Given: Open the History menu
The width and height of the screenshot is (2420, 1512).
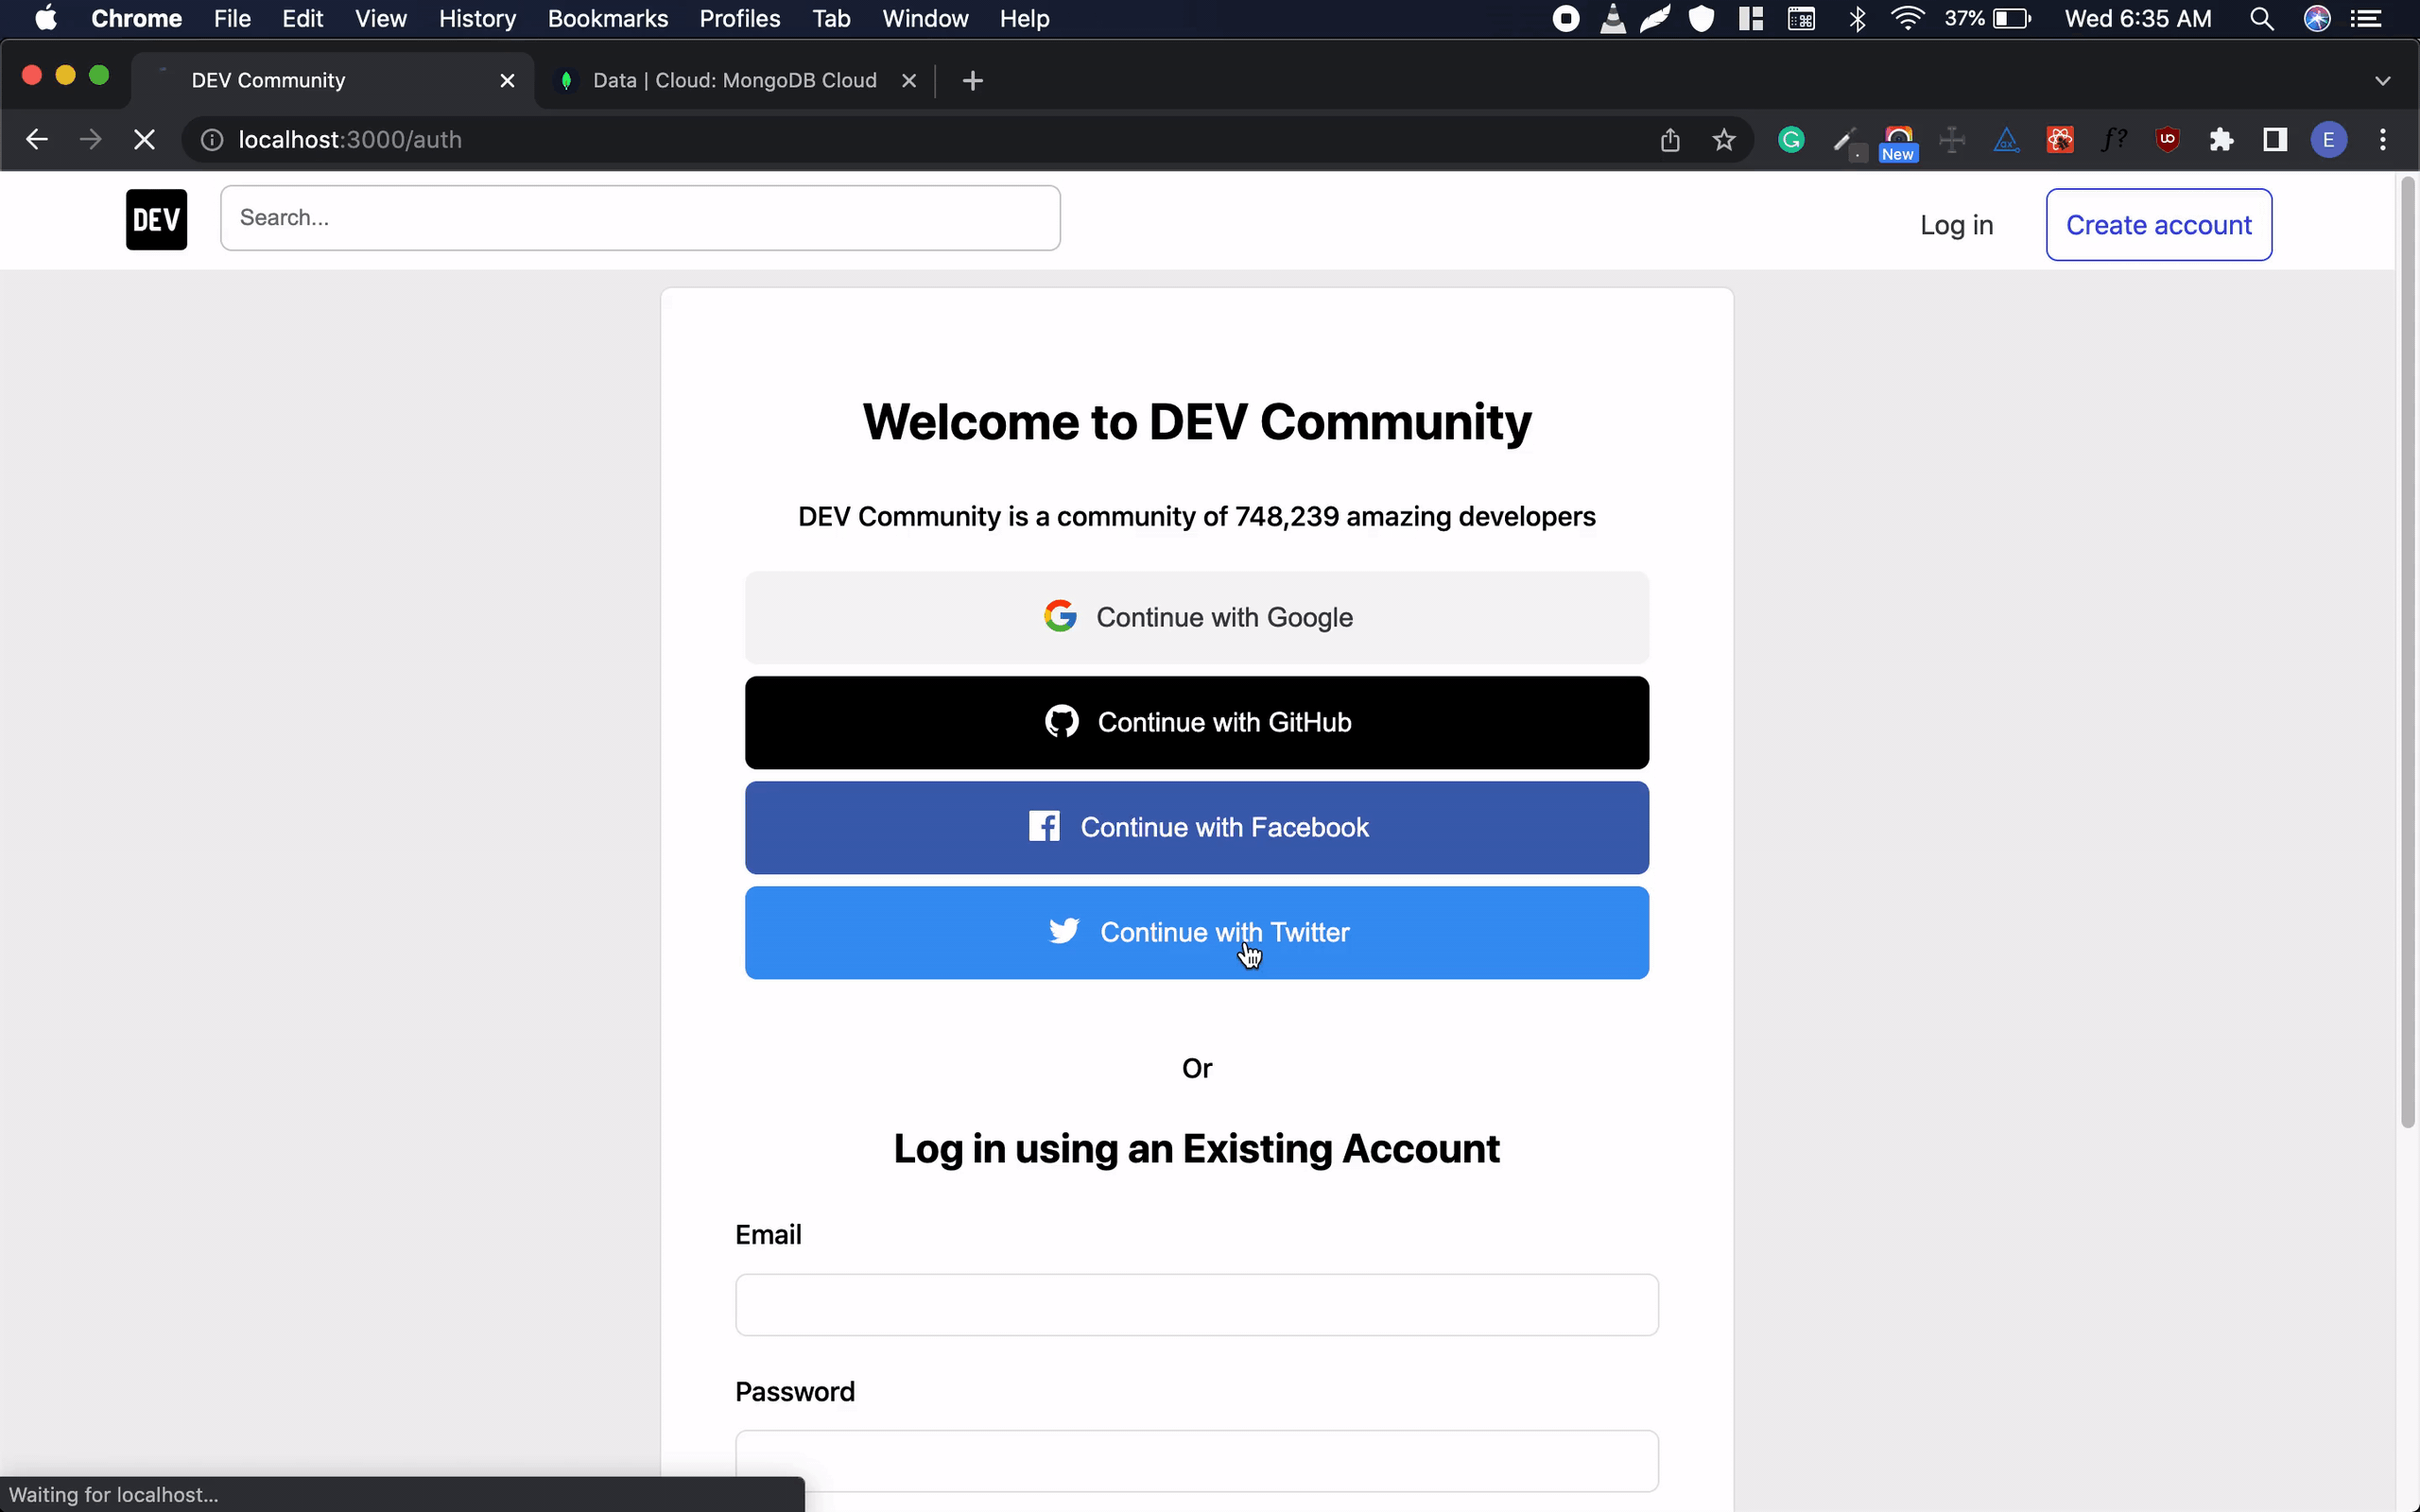Looking at the screenshot, I should tap(477, 19).
